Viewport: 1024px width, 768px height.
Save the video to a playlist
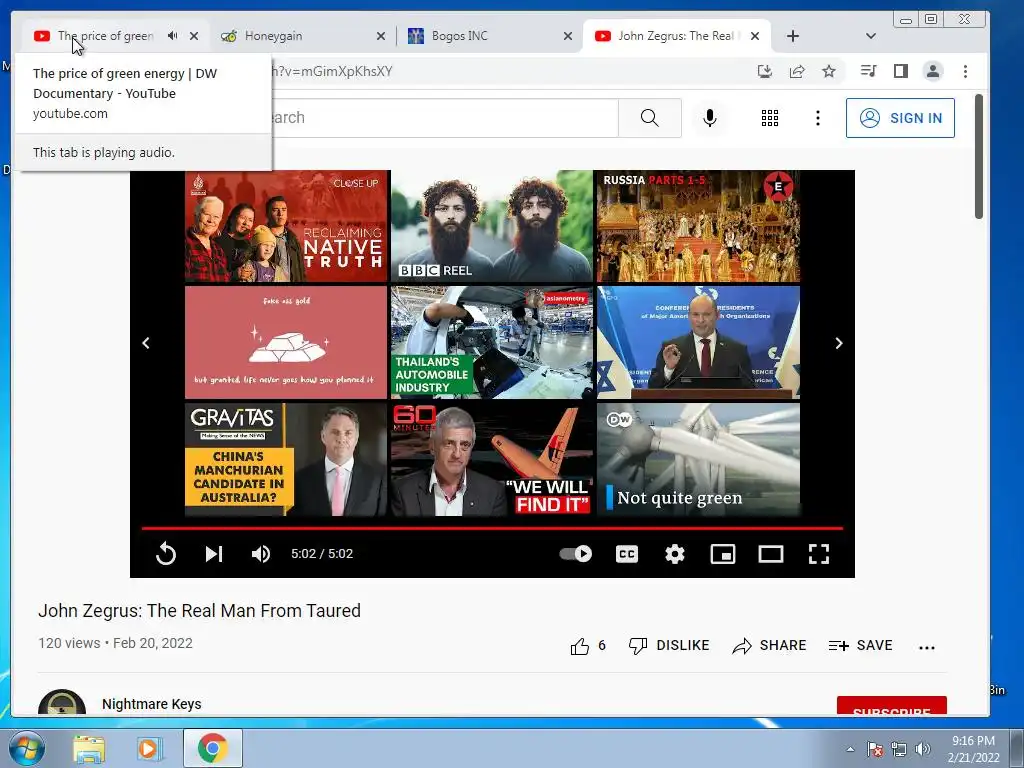(860, 646)
